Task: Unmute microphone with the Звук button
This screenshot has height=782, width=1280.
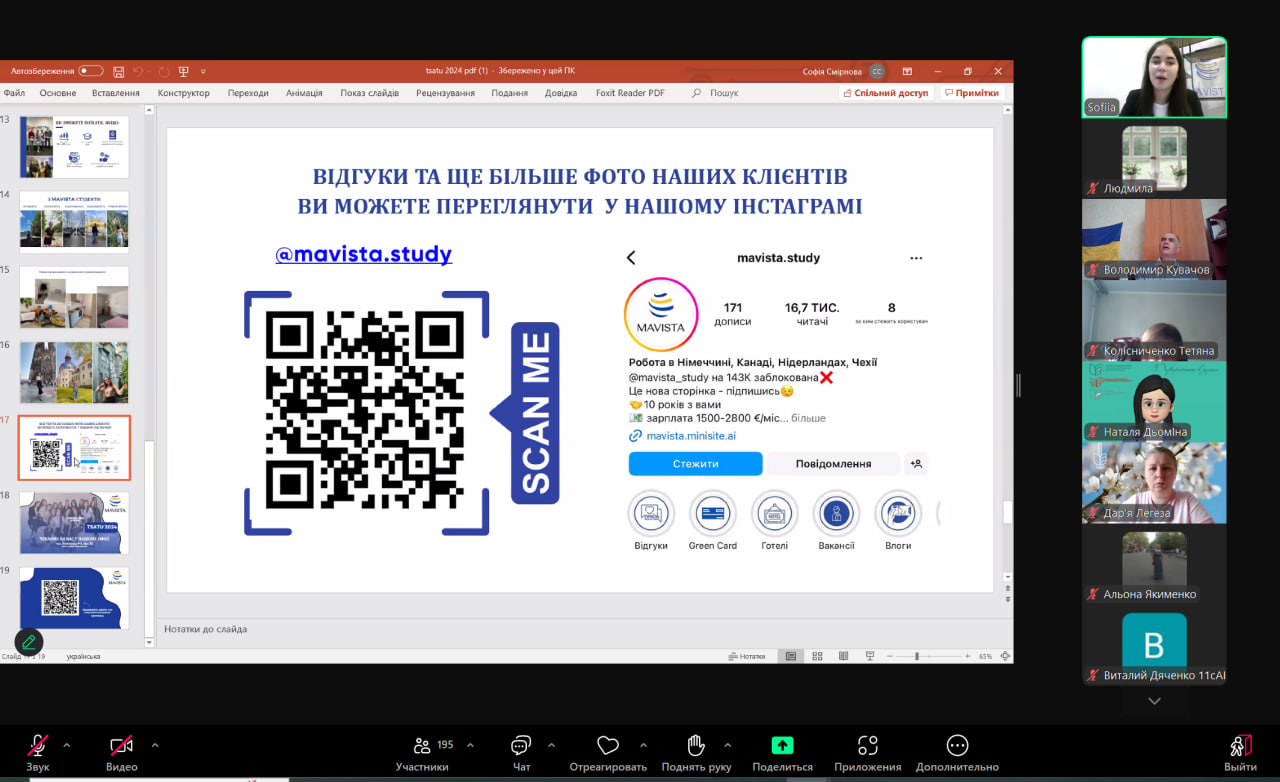Action: 38,752
